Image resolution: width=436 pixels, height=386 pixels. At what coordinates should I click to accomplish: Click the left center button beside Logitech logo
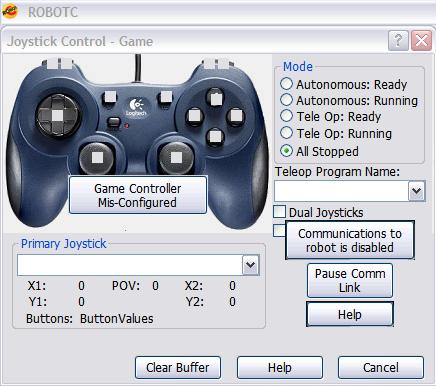tap(109, 98)
